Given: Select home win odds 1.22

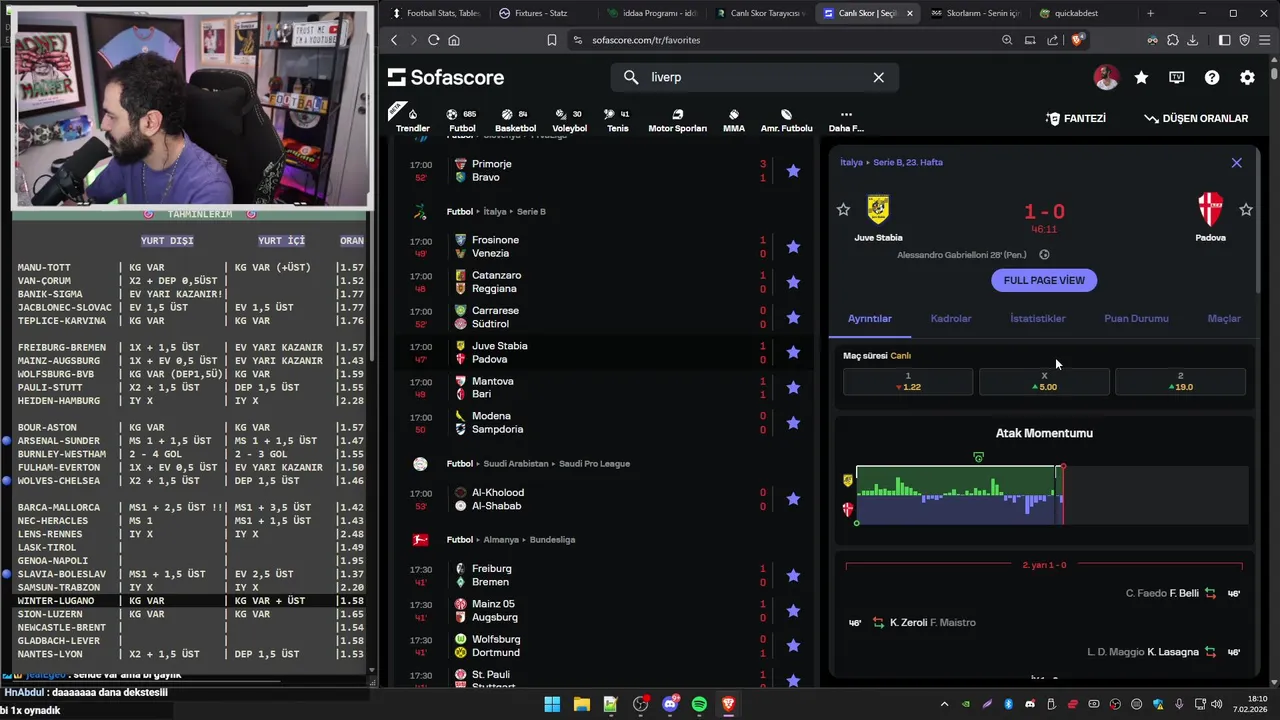Looking at the screenshot, I should click(x=908, y=382).
